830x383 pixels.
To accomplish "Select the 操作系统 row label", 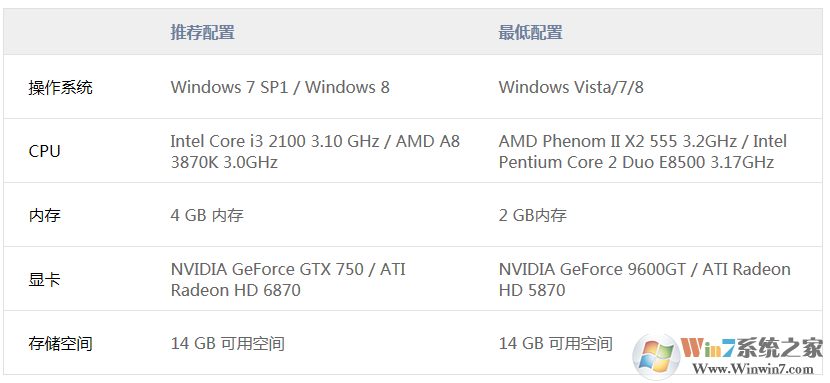I will tap(60, 87).
